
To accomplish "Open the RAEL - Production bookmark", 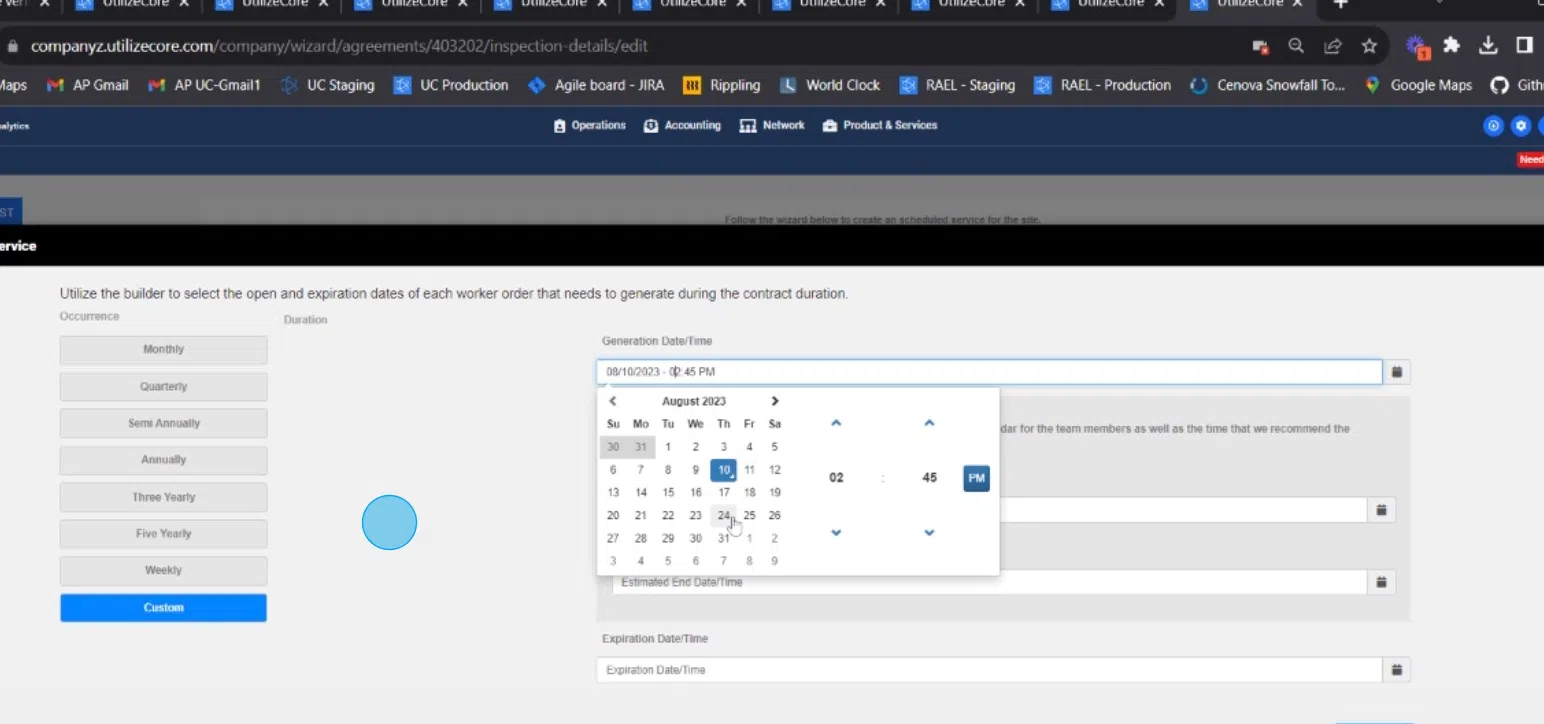I will 1103,85.
